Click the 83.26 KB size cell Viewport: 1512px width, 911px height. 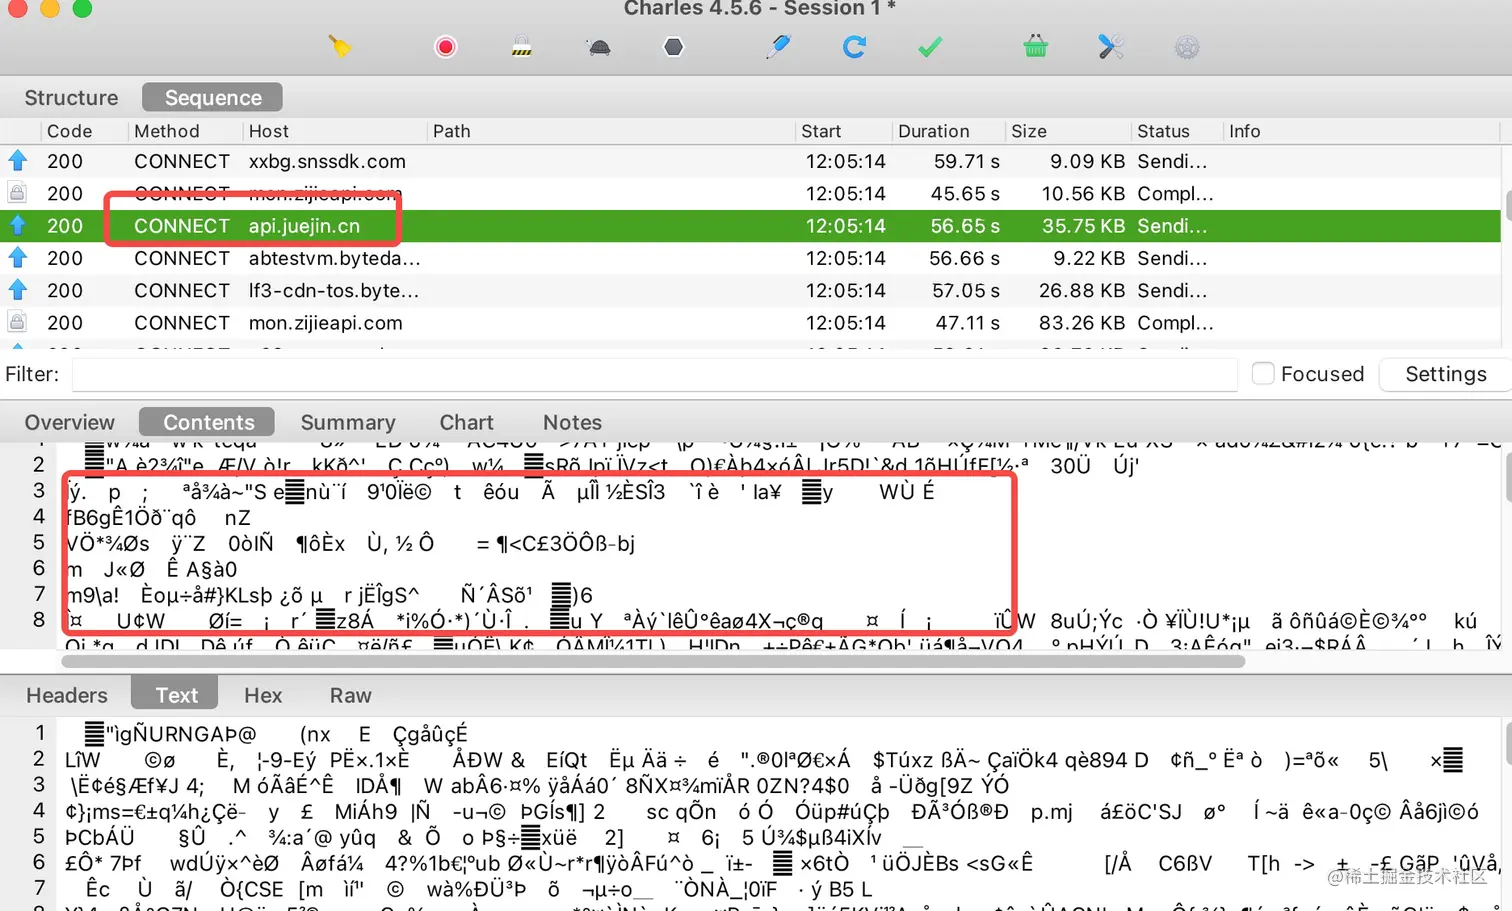1082,322
